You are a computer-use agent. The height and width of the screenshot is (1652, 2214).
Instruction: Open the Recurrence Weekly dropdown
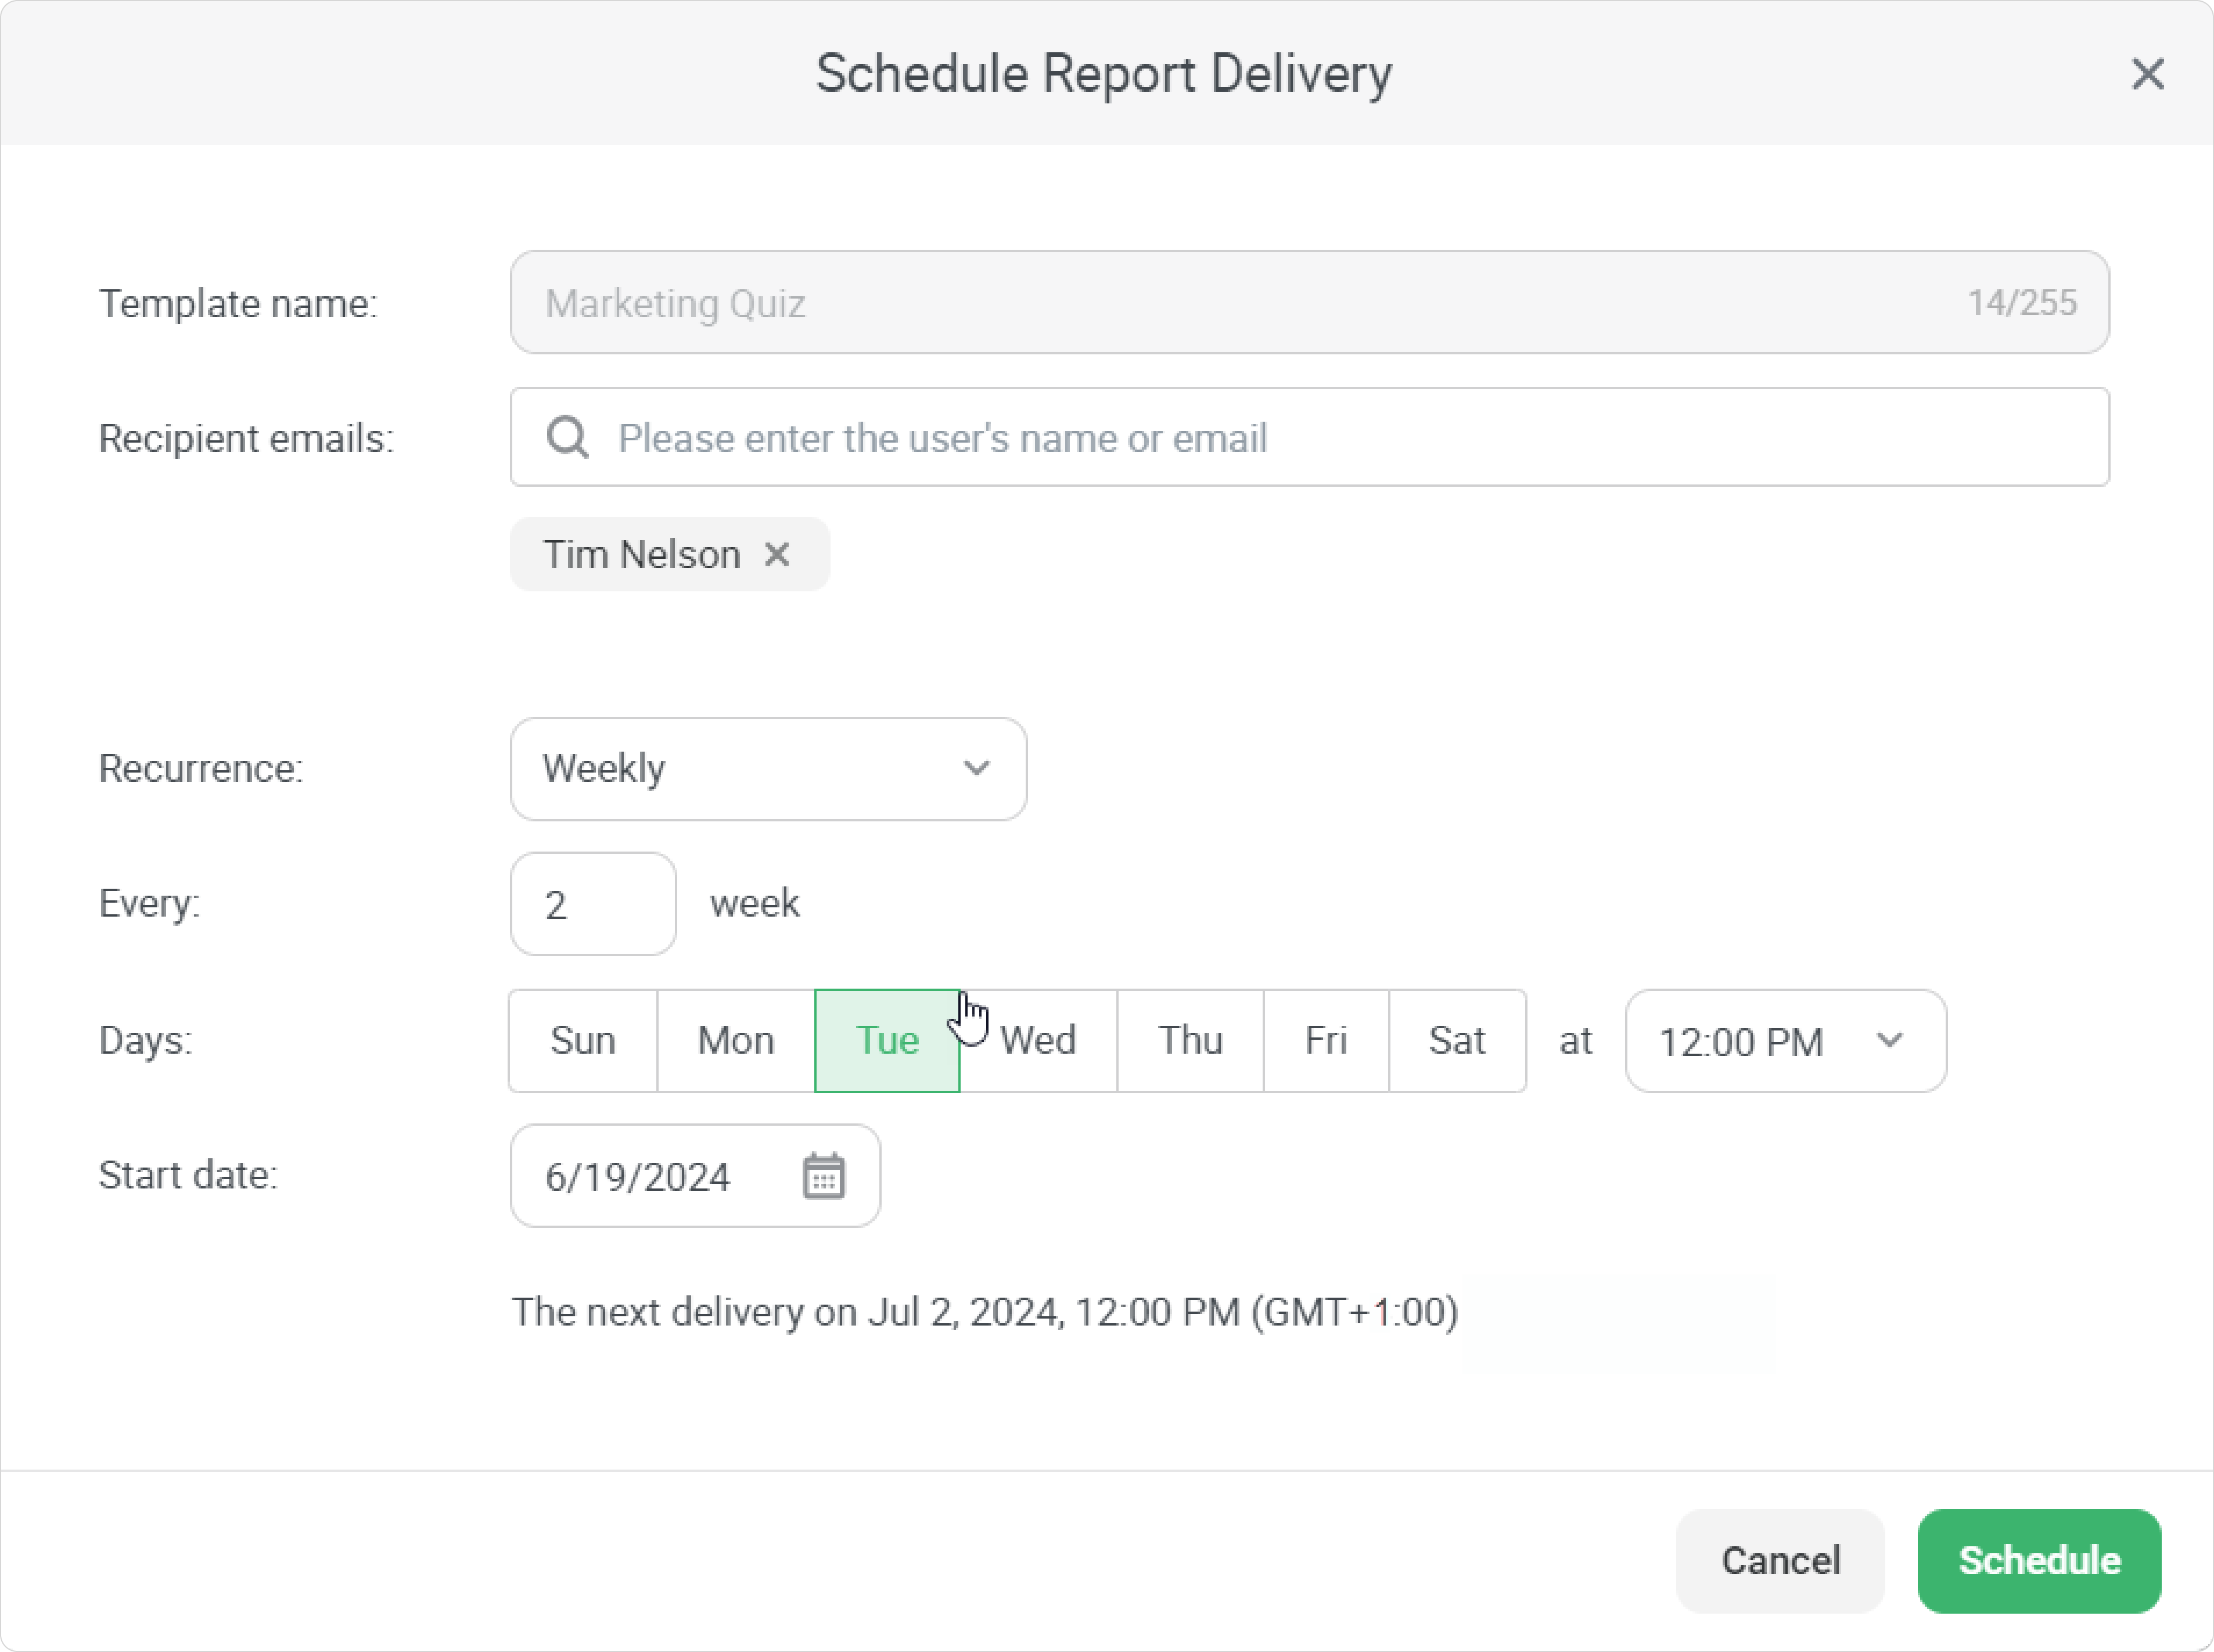767,768
